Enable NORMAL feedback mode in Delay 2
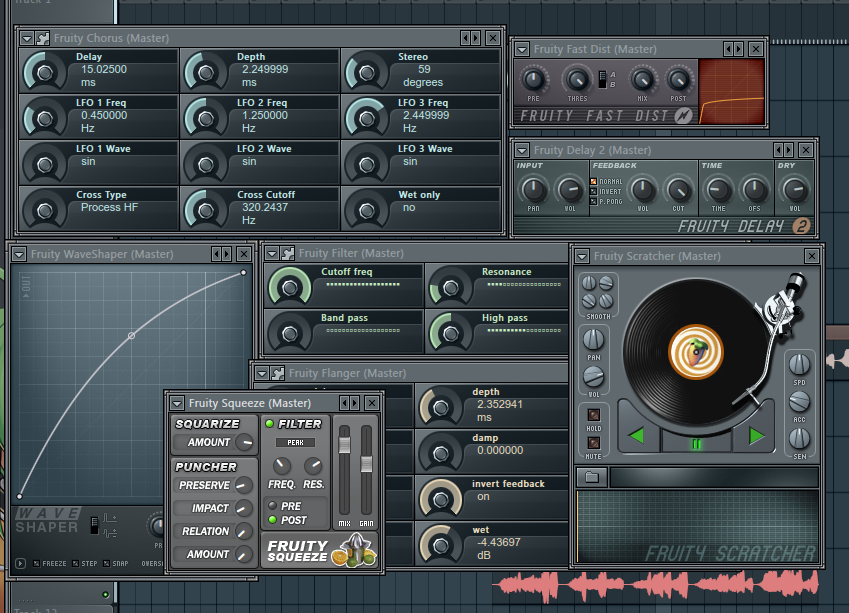The height and width of the screenshot is (613, 849). 594,181
